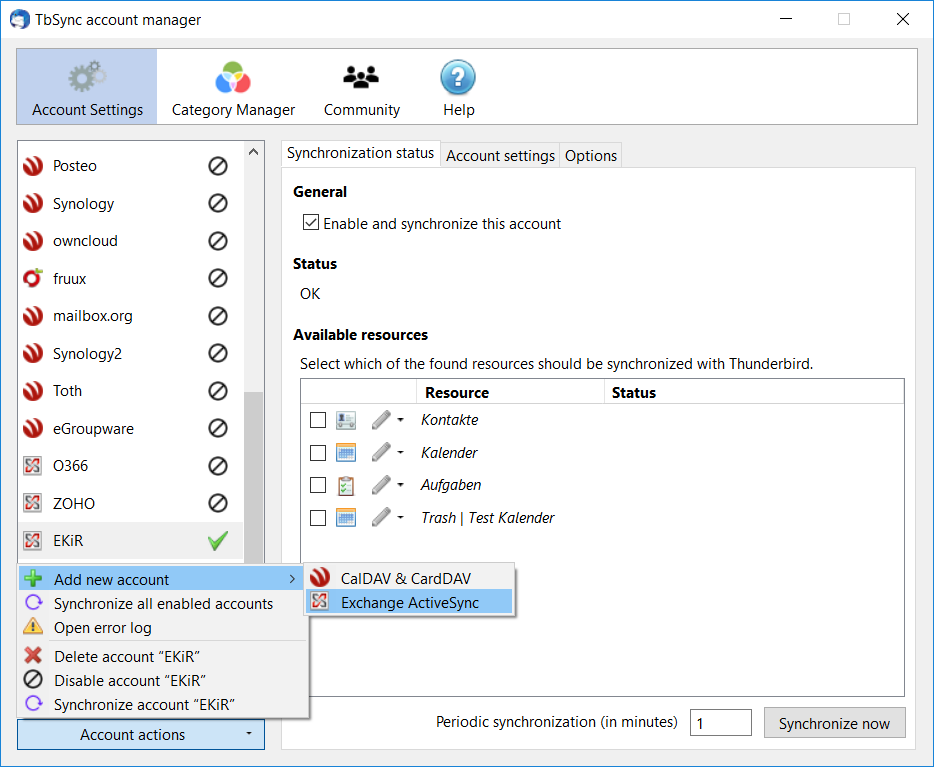This screenshot has height=767, width=934.
Task: Click the fruux account logo icon
Action: pyautogui.click(x=33, y=278)
